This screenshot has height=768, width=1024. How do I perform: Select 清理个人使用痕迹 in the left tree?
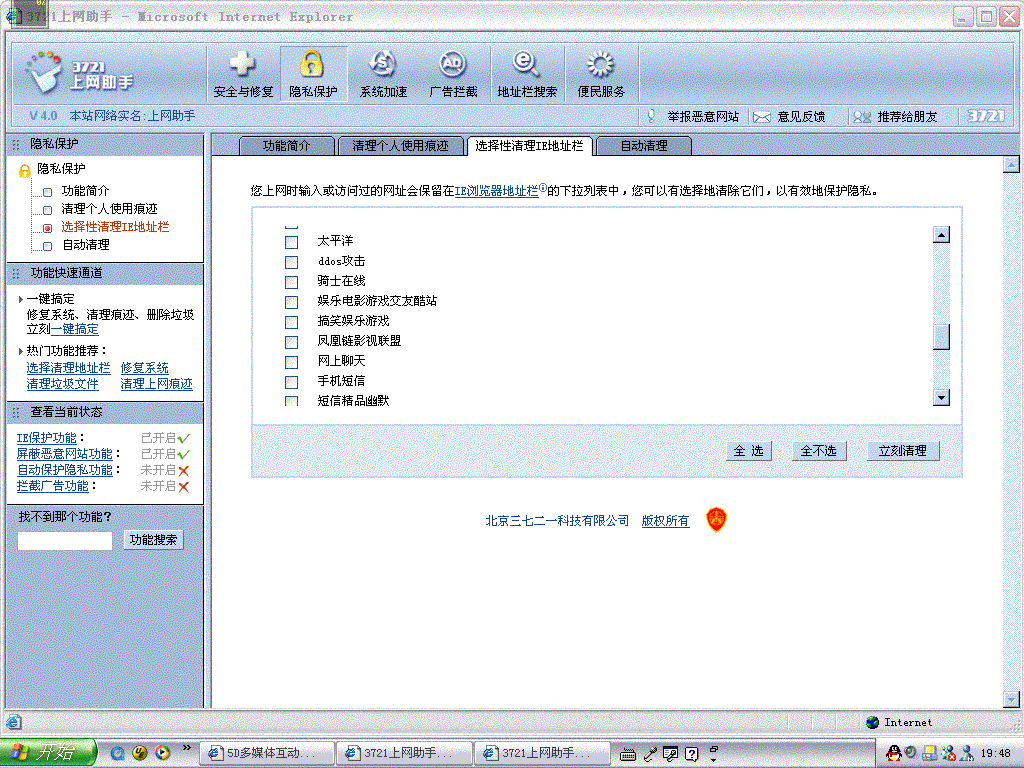[x=110, y=209]
